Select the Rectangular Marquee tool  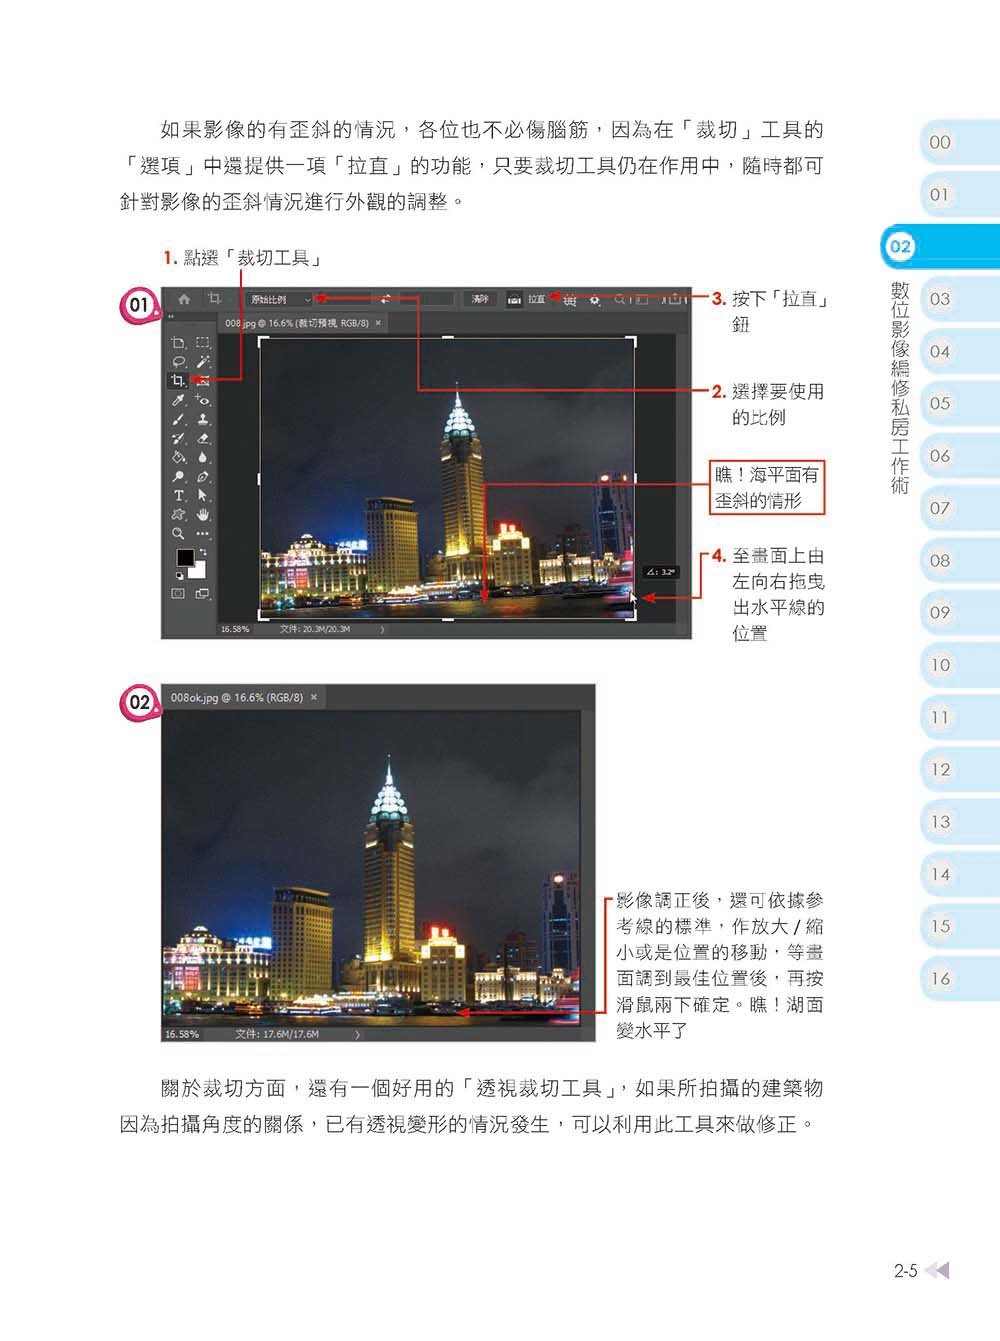203,342
